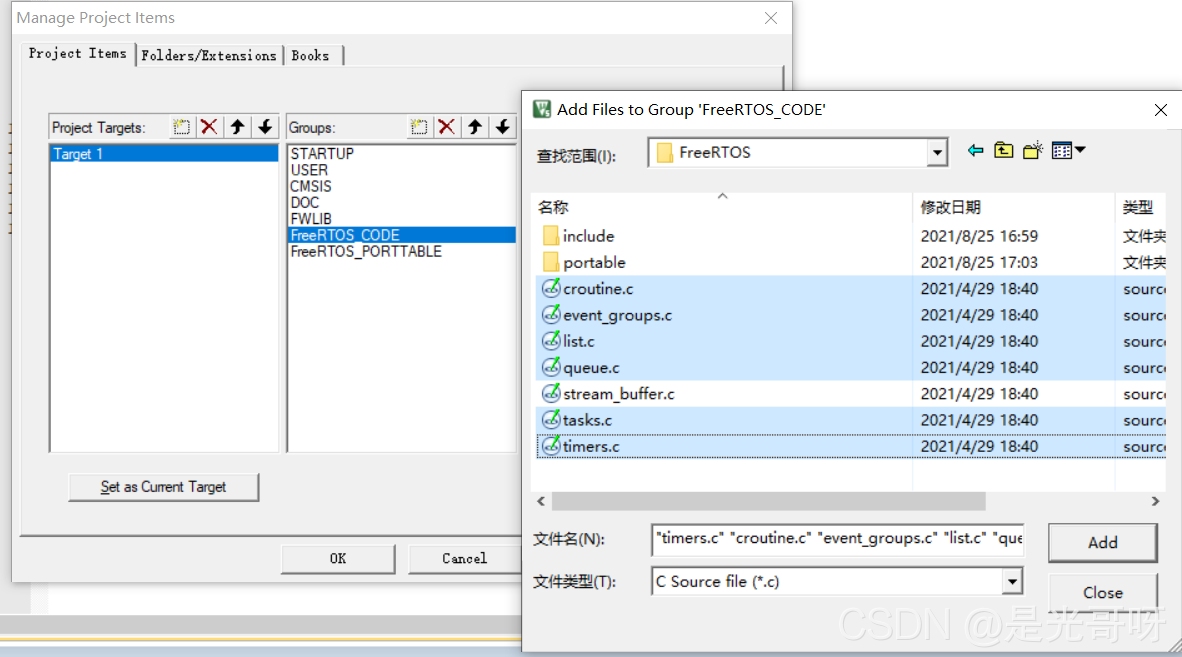Click the croutine.c file icon
The height and width of the screenshot is (657, 1182).
551,289
